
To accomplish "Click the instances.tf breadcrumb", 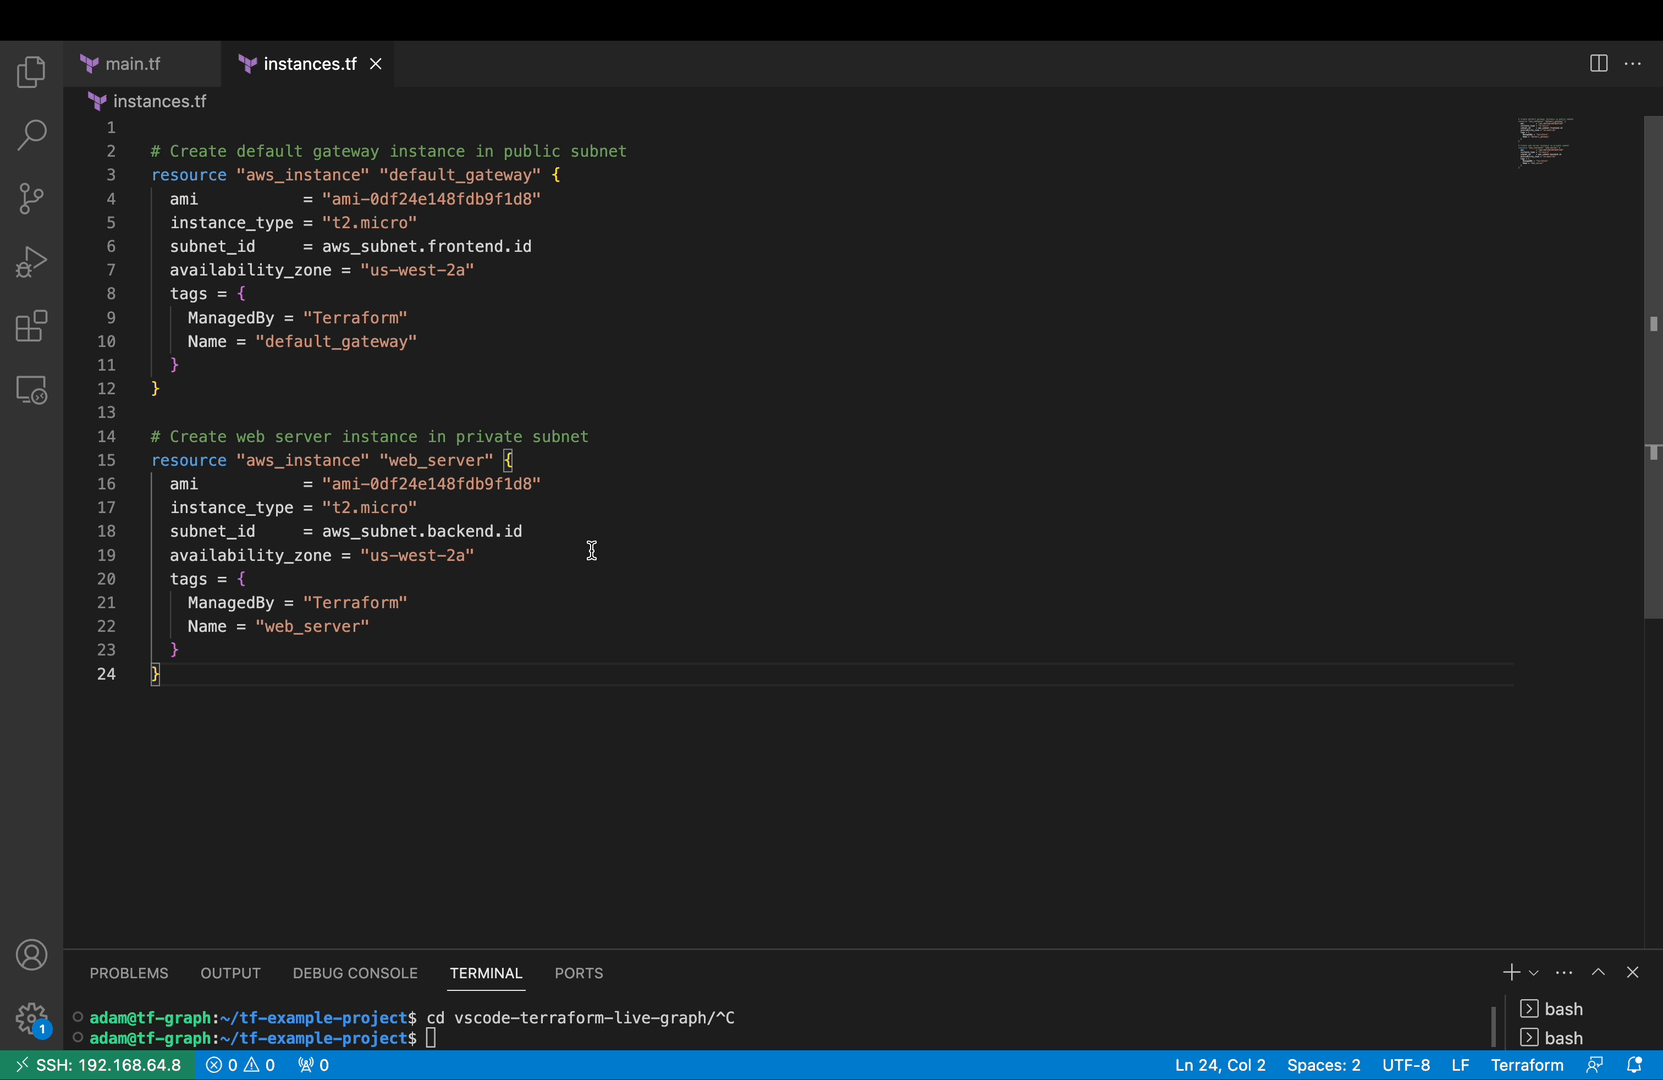I will (x=148, y=101).
